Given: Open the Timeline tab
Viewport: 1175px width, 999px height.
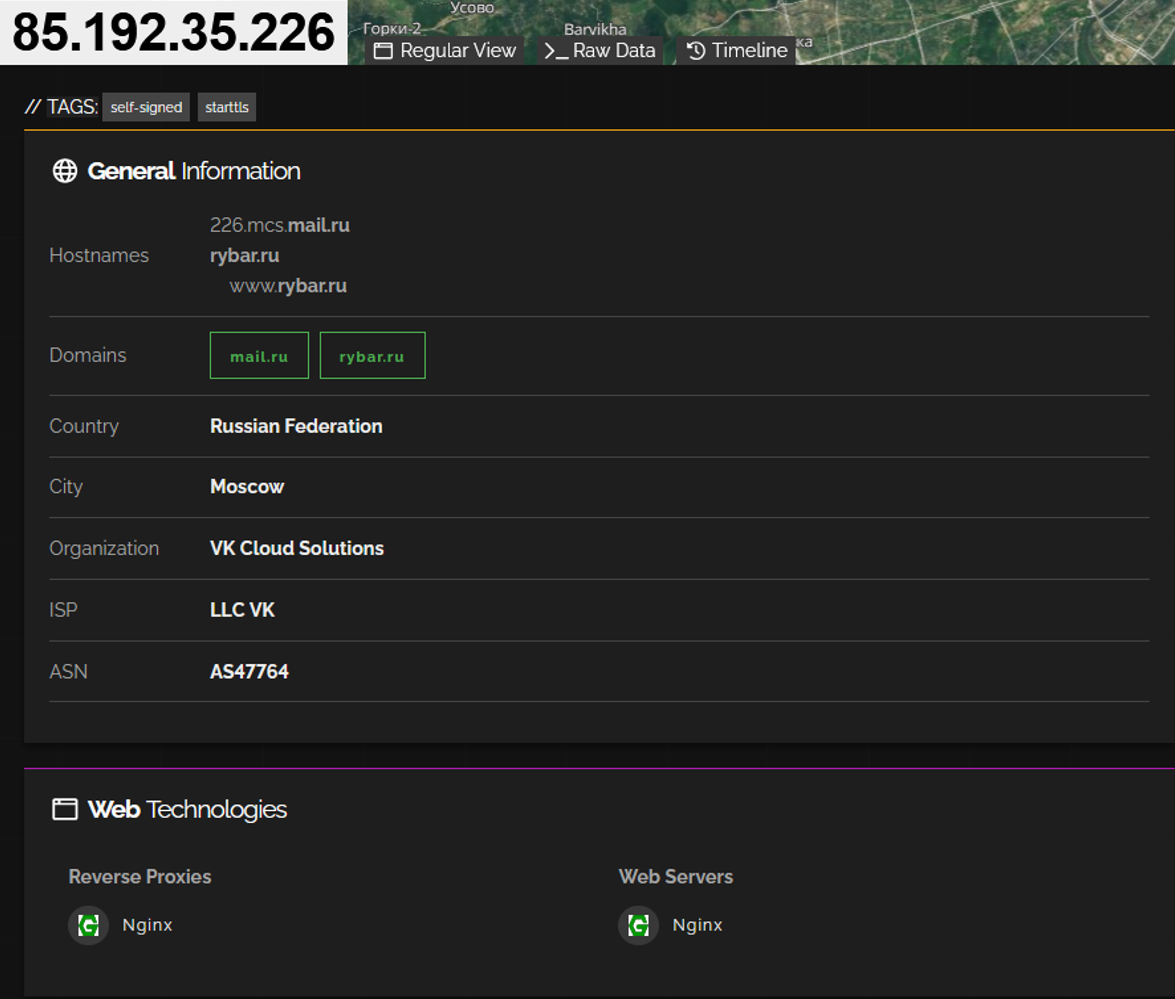Looking at the screenshot, I should [737, 50].
